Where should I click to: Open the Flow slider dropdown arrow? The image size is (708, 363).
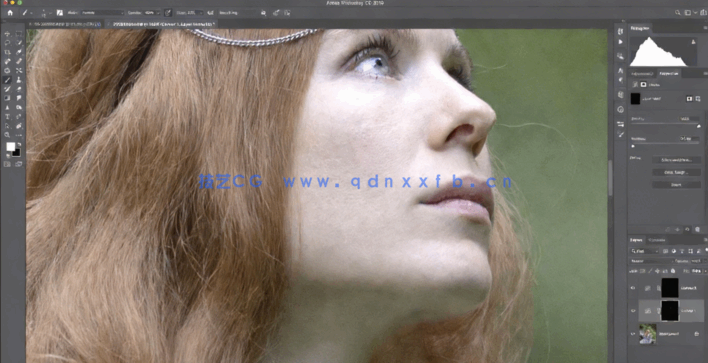pos(201,13)
